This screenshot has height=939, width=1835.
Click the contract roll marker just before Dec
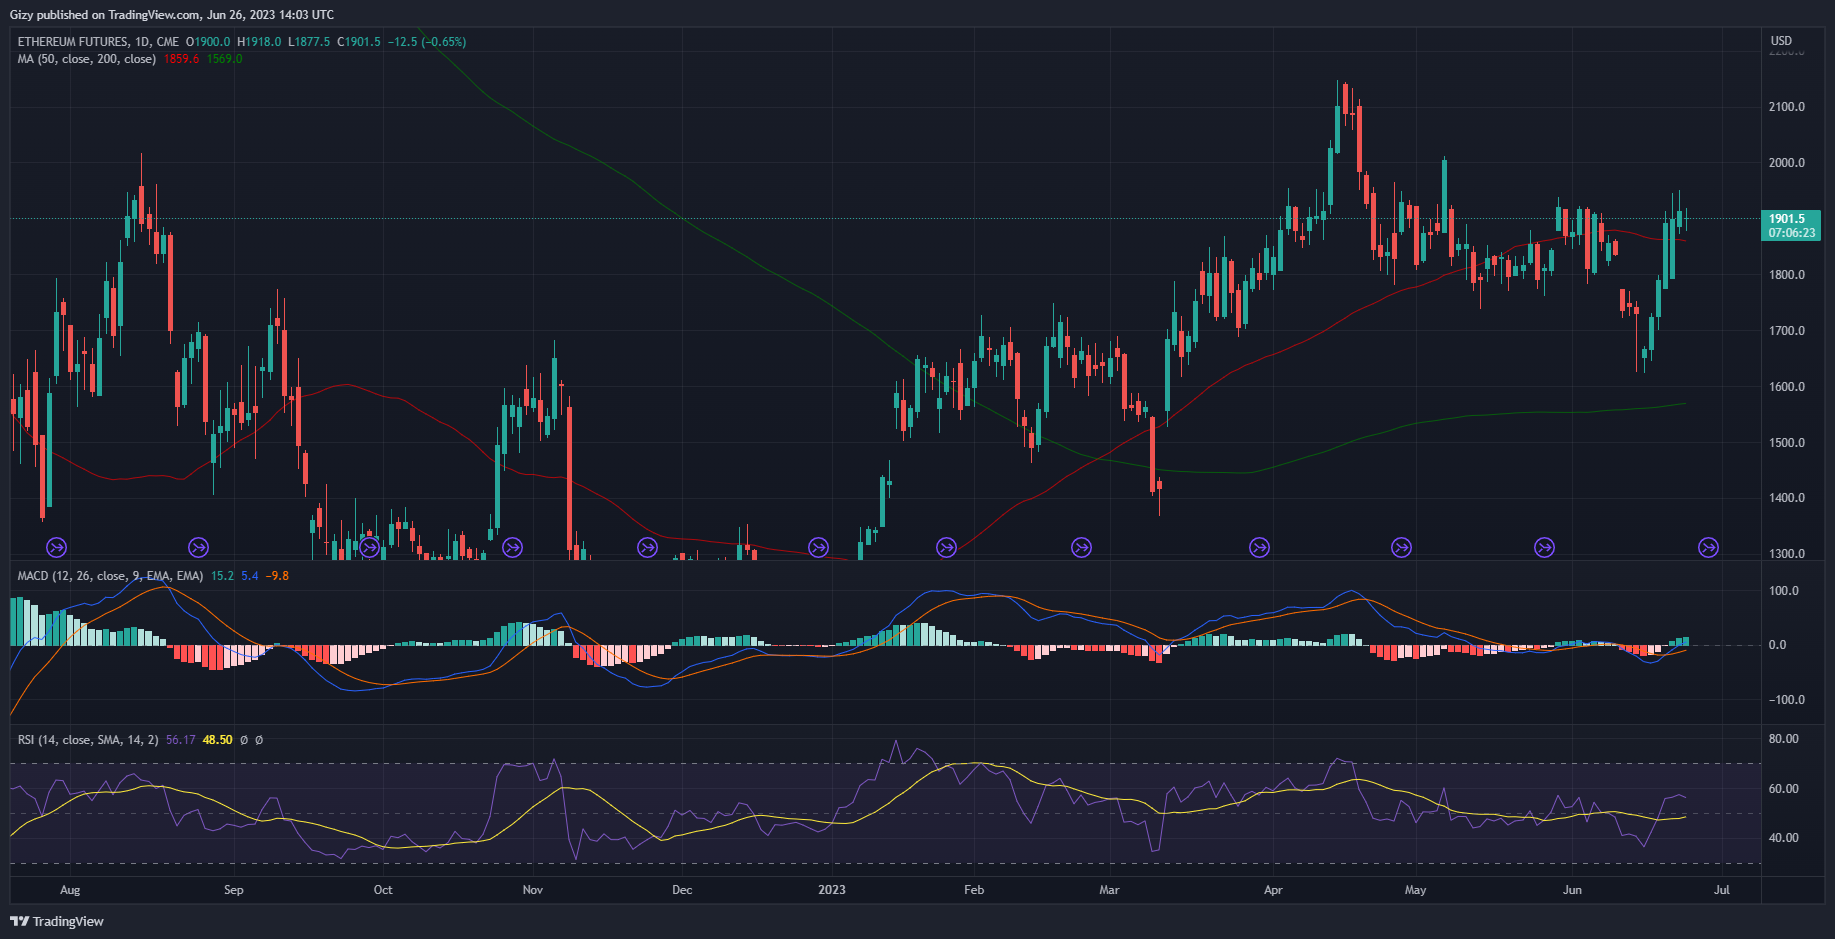click(648, 547)
